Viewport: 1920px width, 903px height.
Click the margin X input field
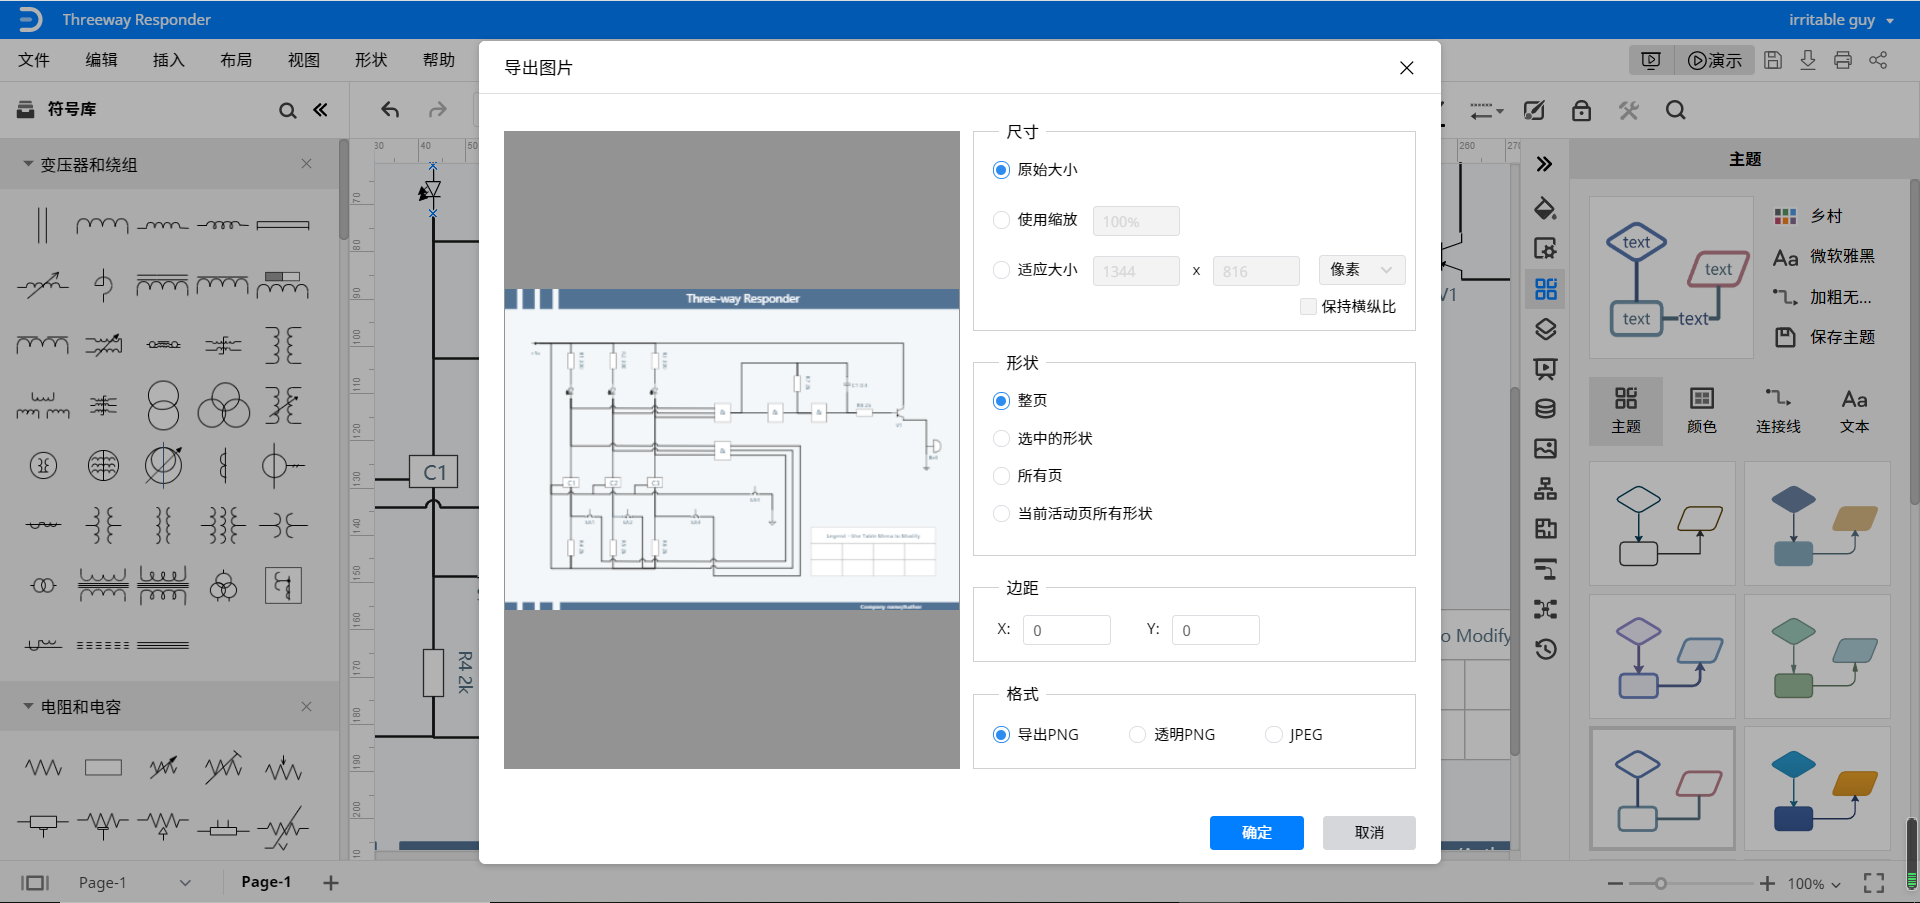point(1067,630)
